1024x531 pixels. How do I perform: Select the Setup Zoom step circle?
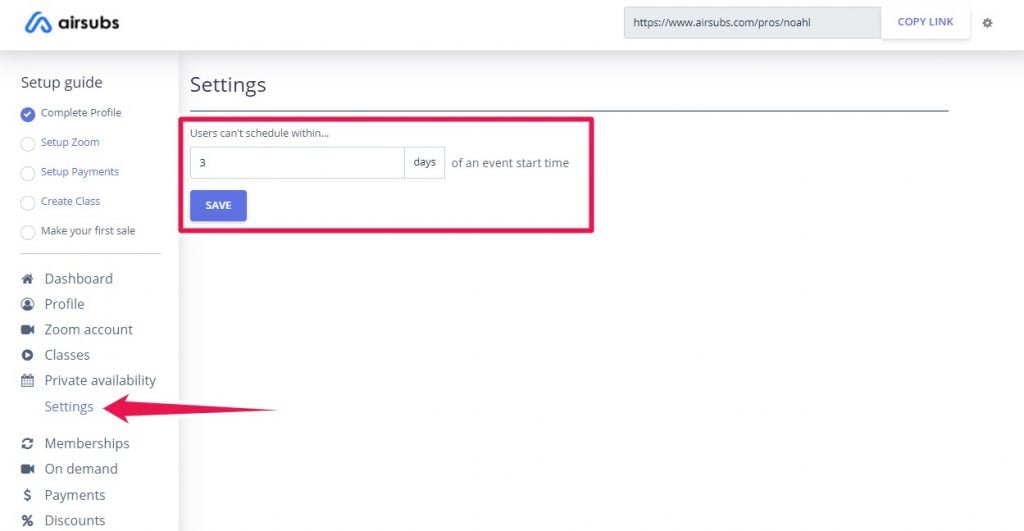tap(27, 144)
